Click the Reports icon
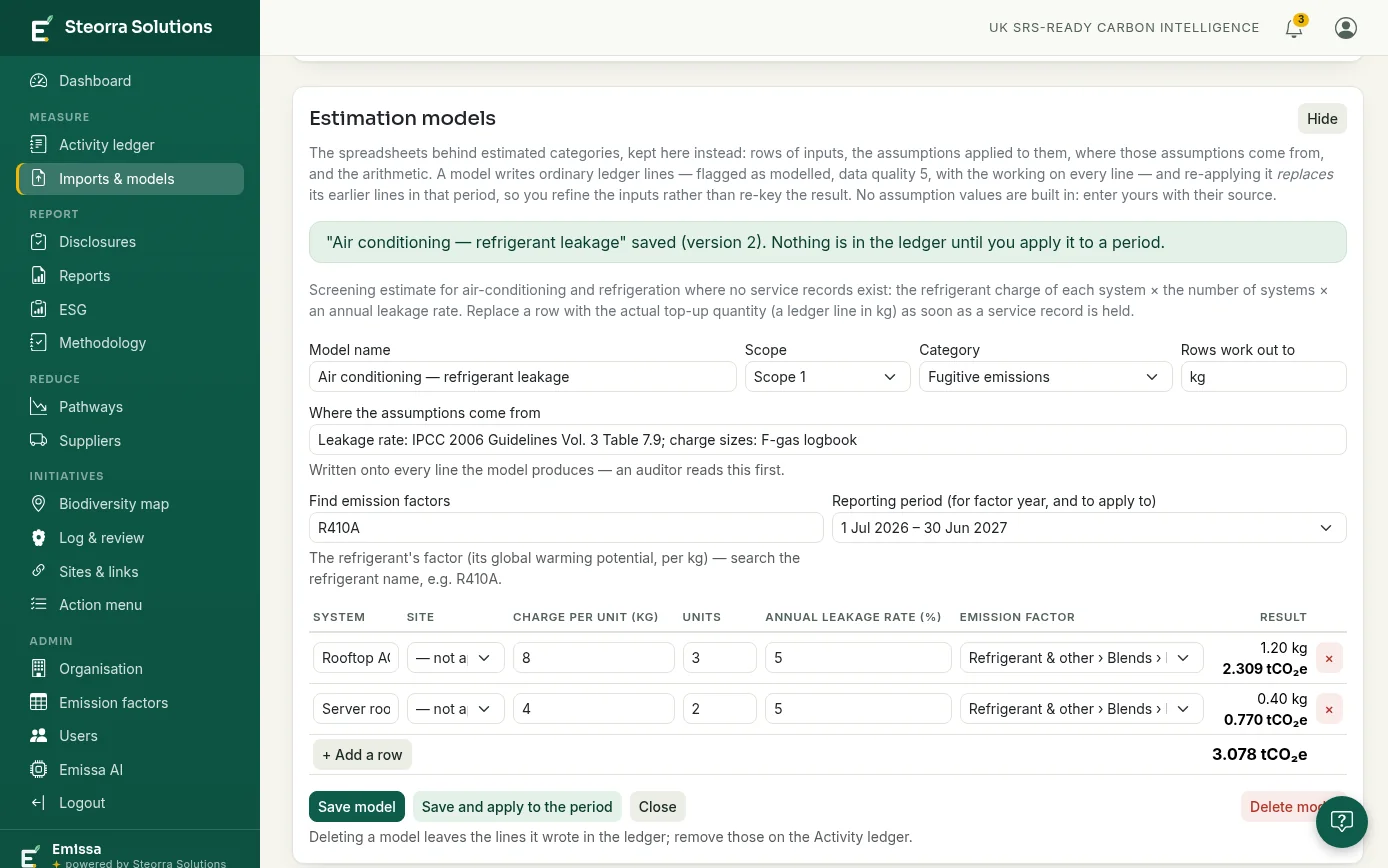 coord(39,276)
